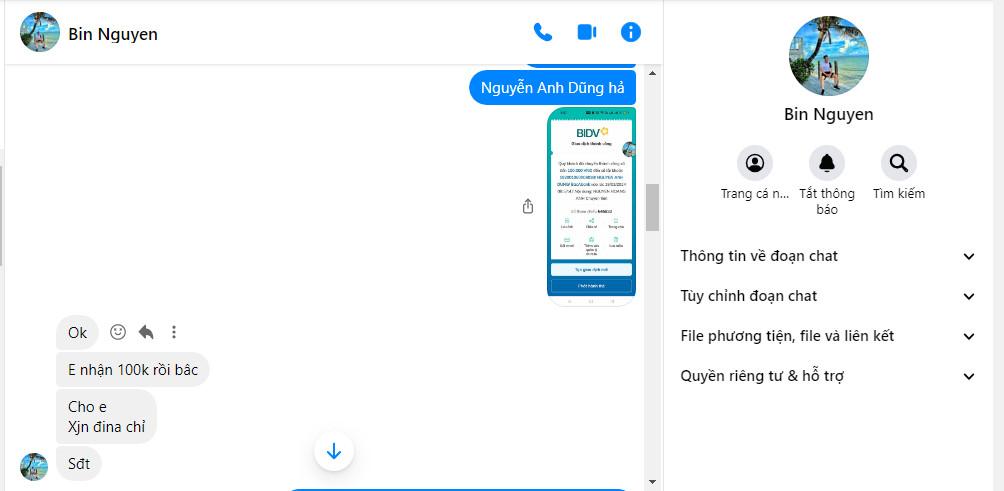Start a video call from the chat header

pos(587,32)
